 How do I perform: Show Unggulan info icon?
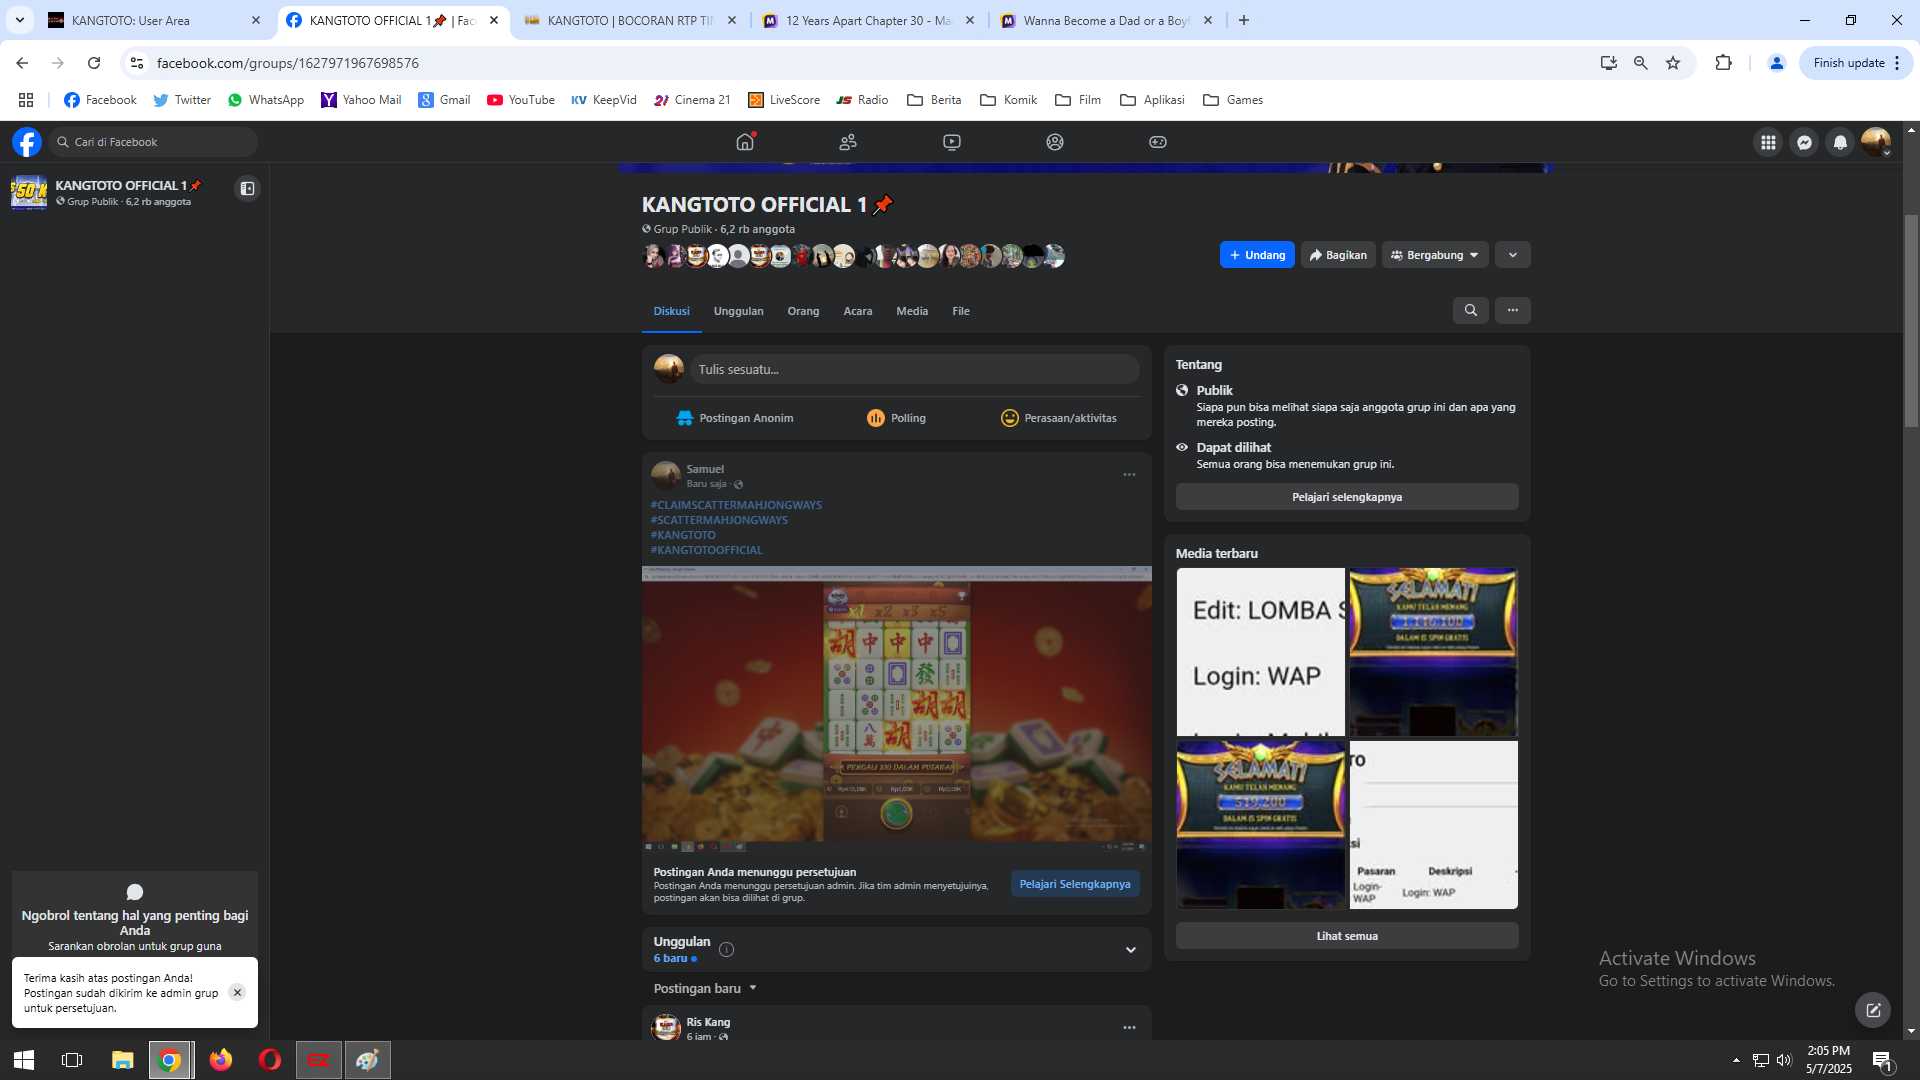(x=727, y=949)
